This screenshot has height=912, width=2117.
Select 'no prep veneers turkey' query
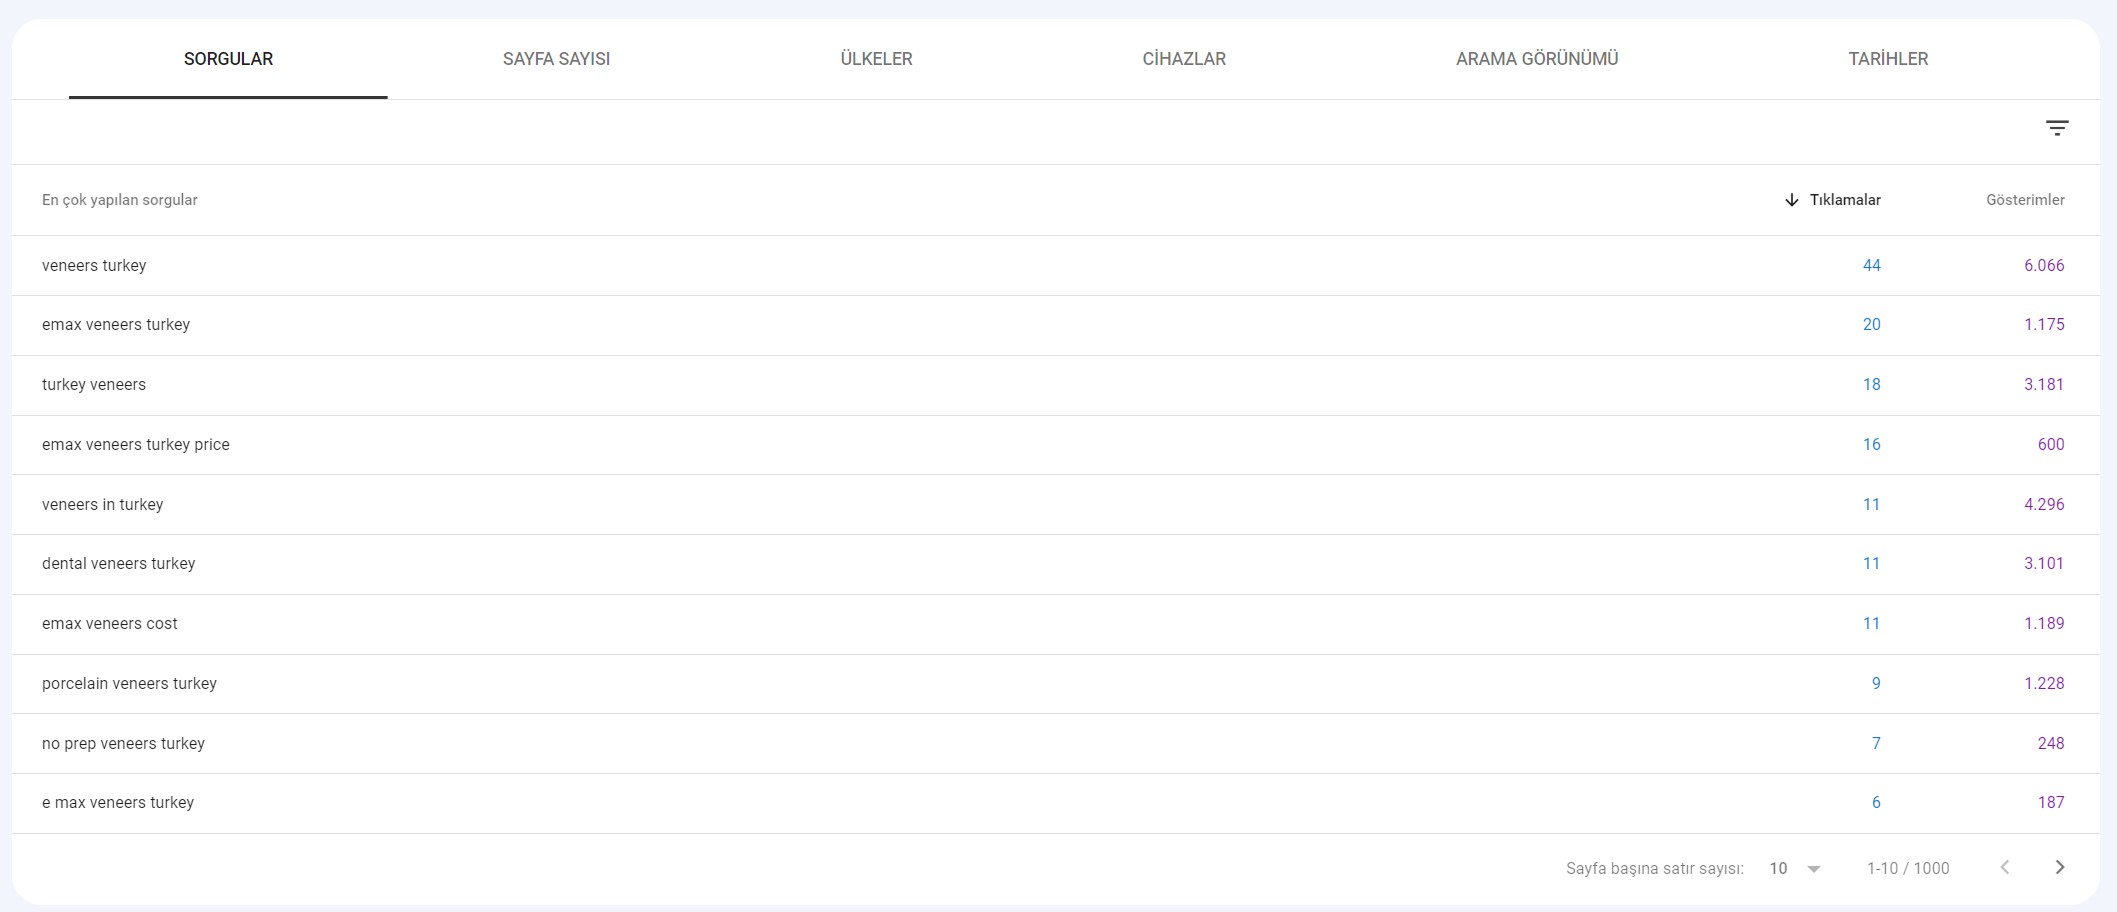pyautogui.click(x=123, y=743)
